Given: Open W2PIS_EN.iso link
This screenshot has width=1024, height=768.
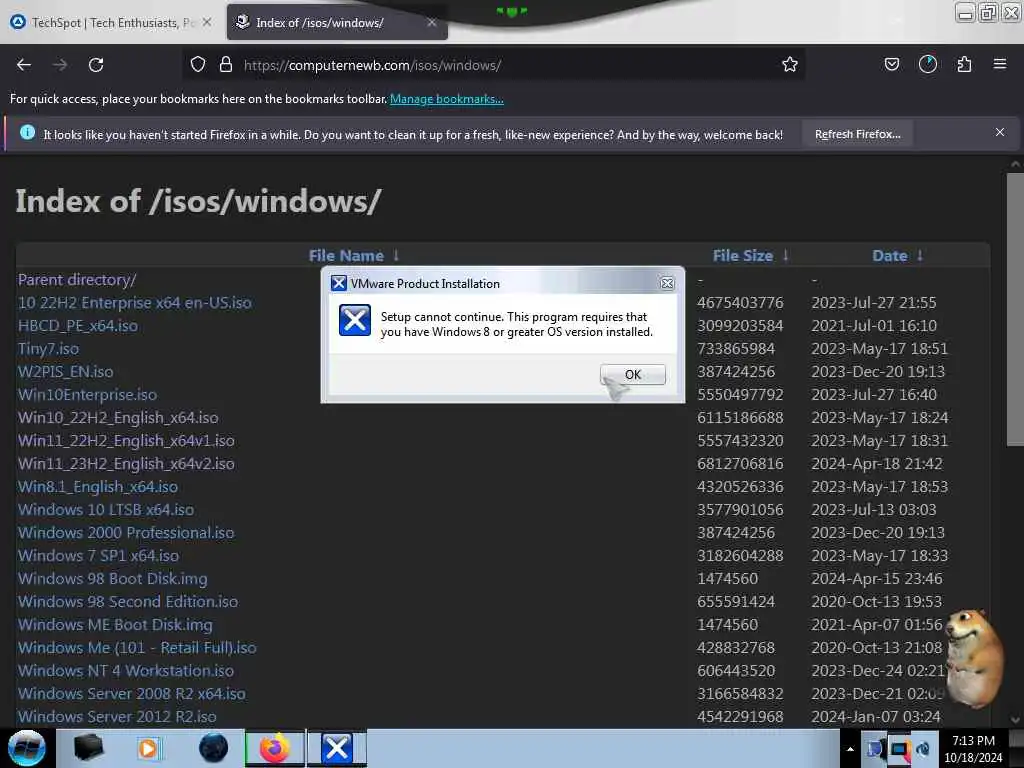Looking at the screenshot, I should (x=65, y=372).
